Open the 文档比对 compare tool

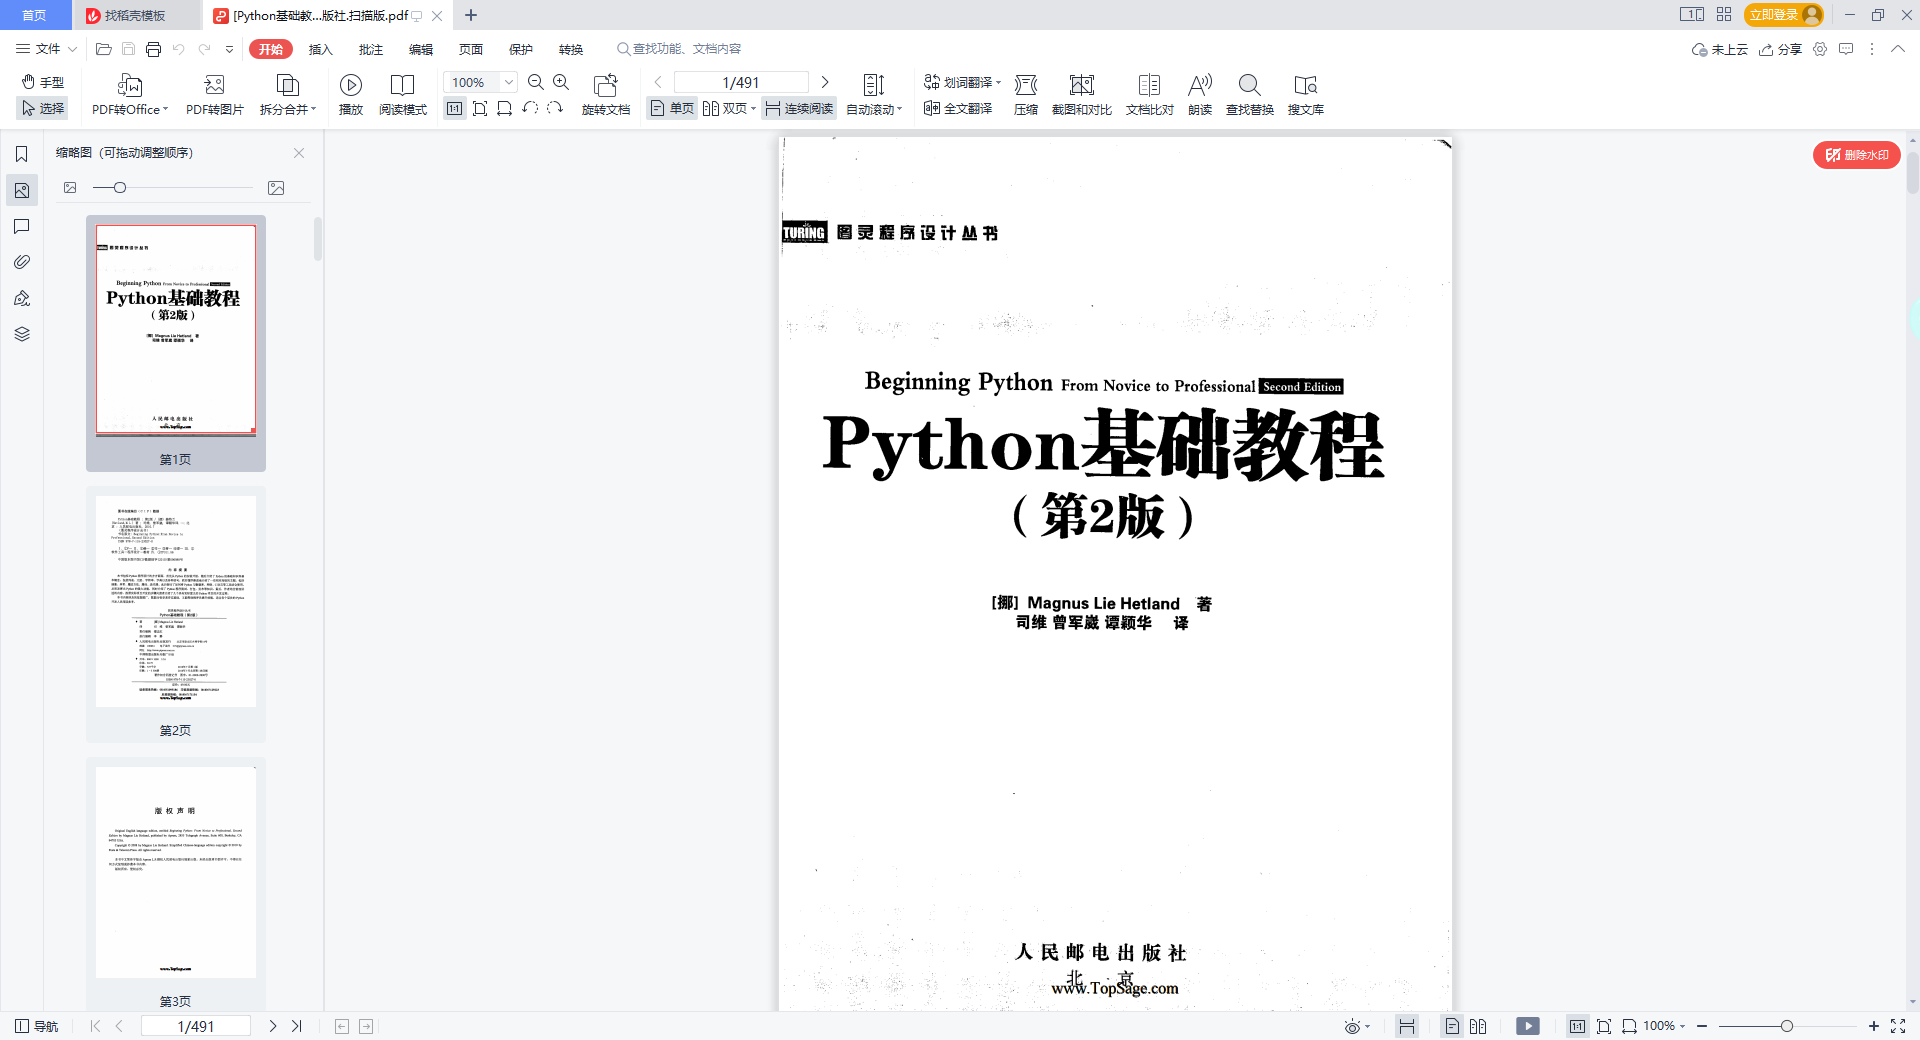click(x=1150, y=95)
